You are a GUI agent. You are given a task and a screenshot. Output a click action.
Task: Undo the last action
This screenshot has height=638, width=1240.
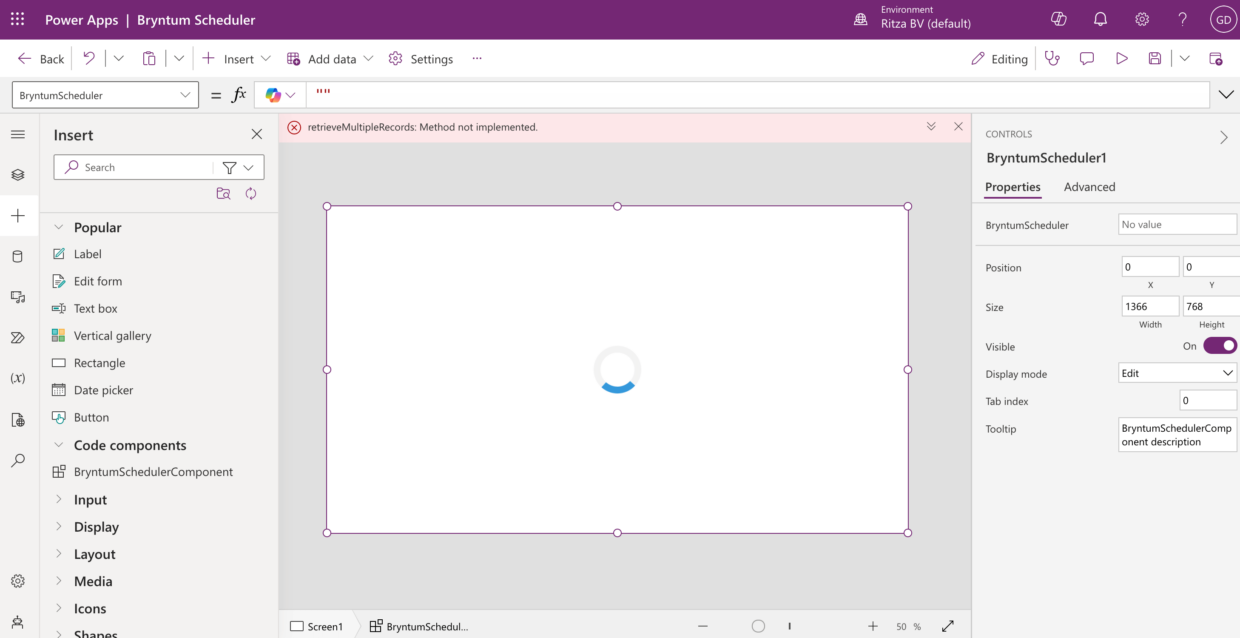(x=89, y=59)
